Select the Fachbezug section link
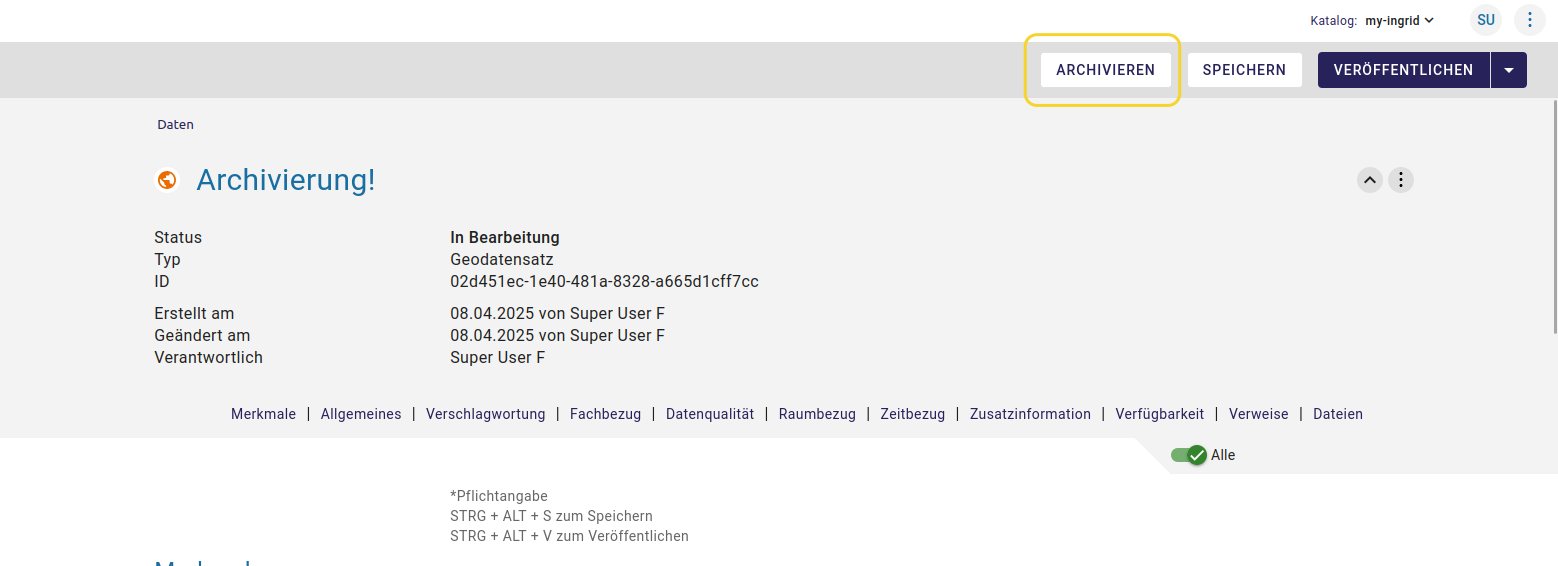The image size is (1558, 566). click(605, 414)
